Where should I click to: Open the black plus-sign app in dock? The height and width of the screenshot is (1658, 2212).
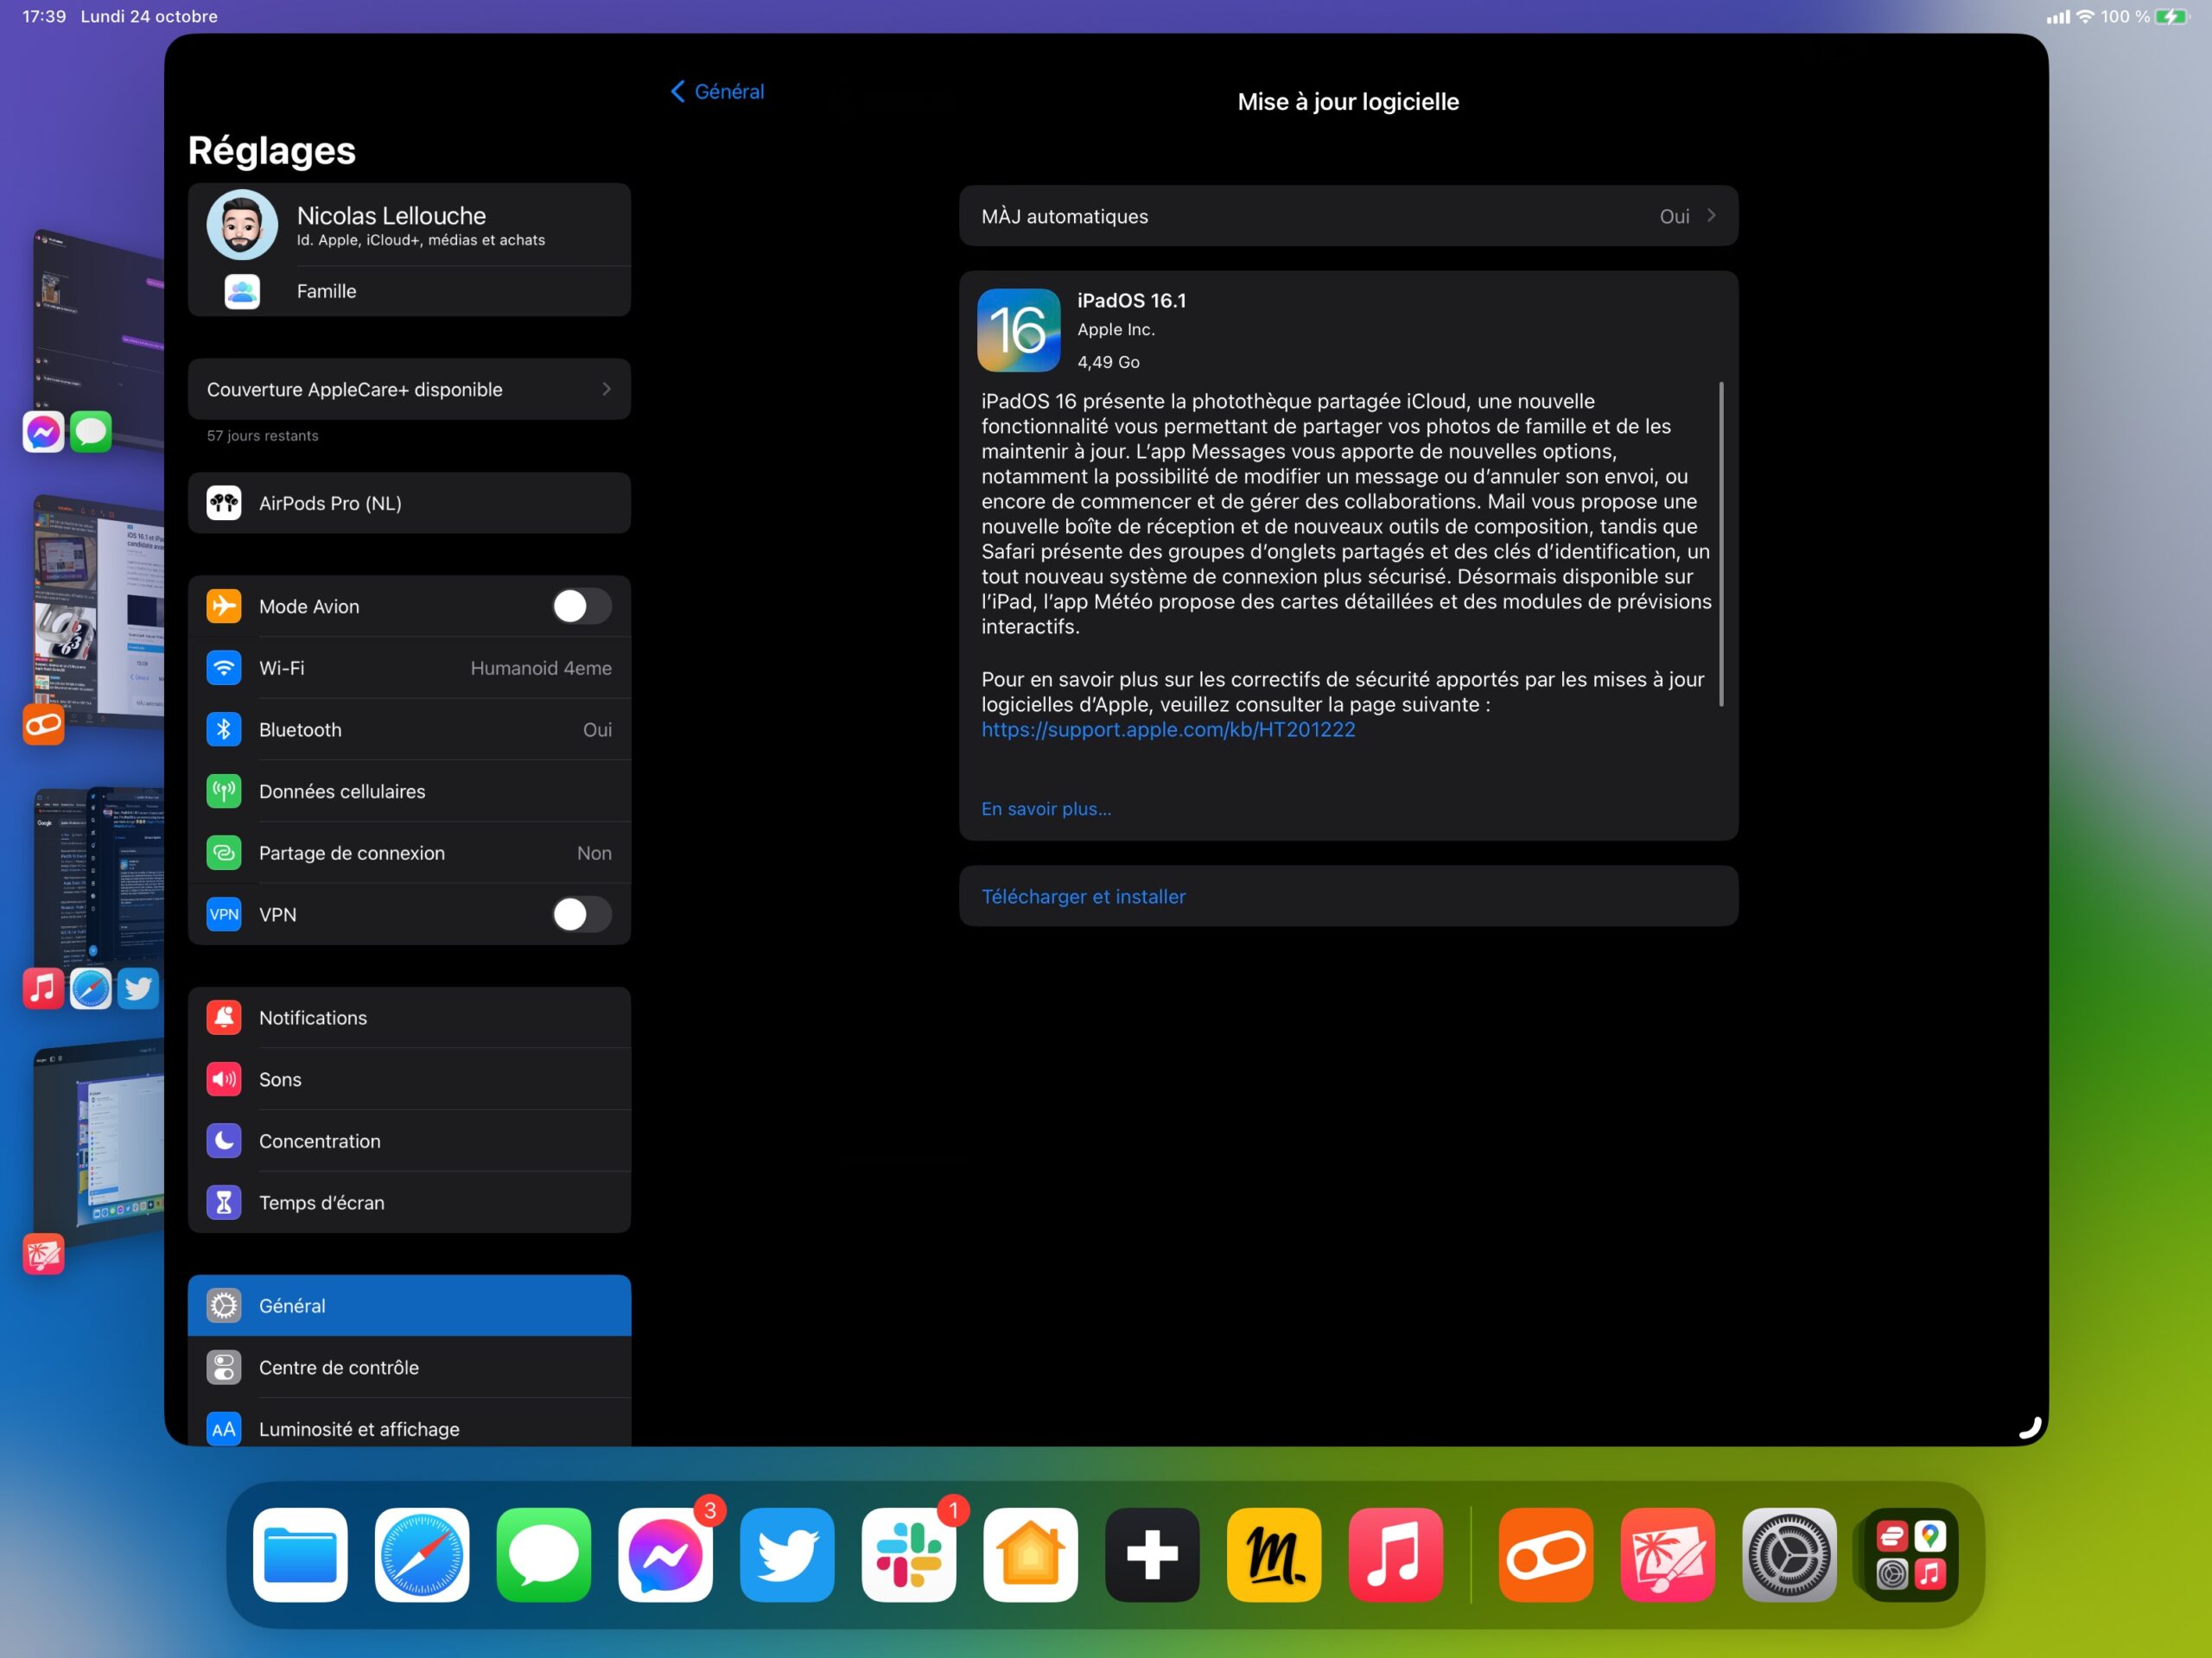1152,1554
